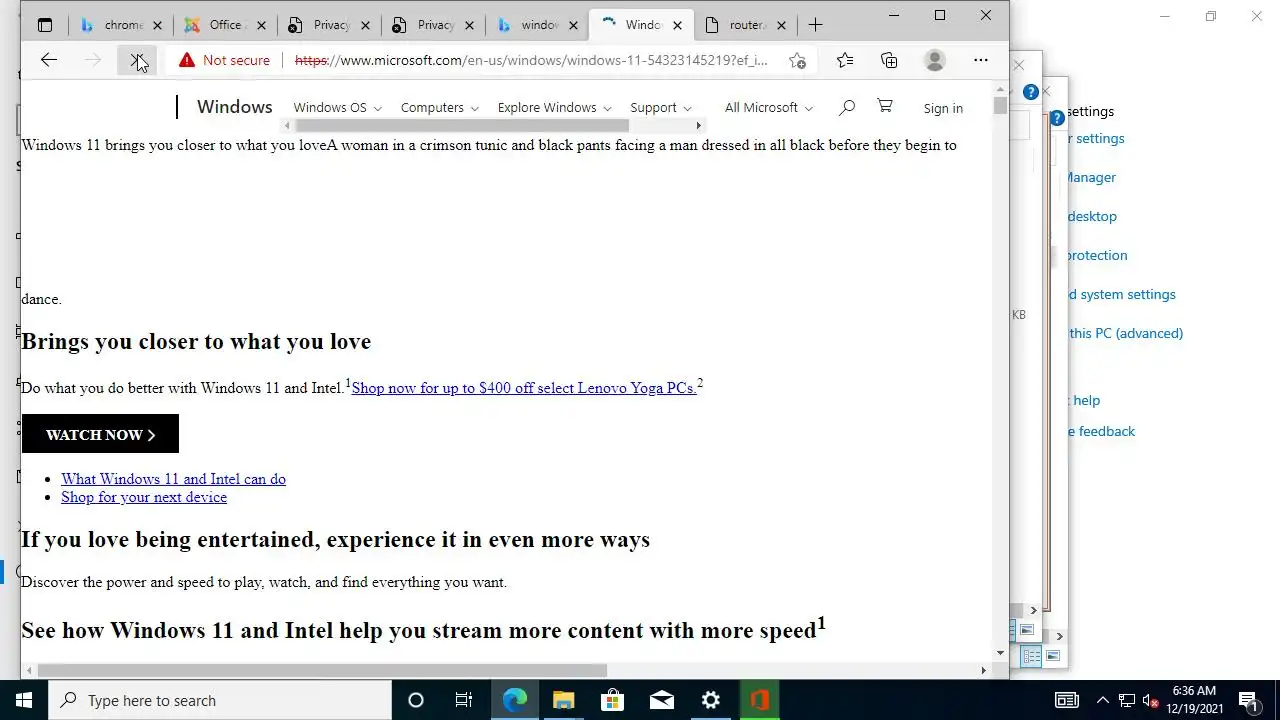
Task: Click the taskbar search box
Action: click(220, 700)
